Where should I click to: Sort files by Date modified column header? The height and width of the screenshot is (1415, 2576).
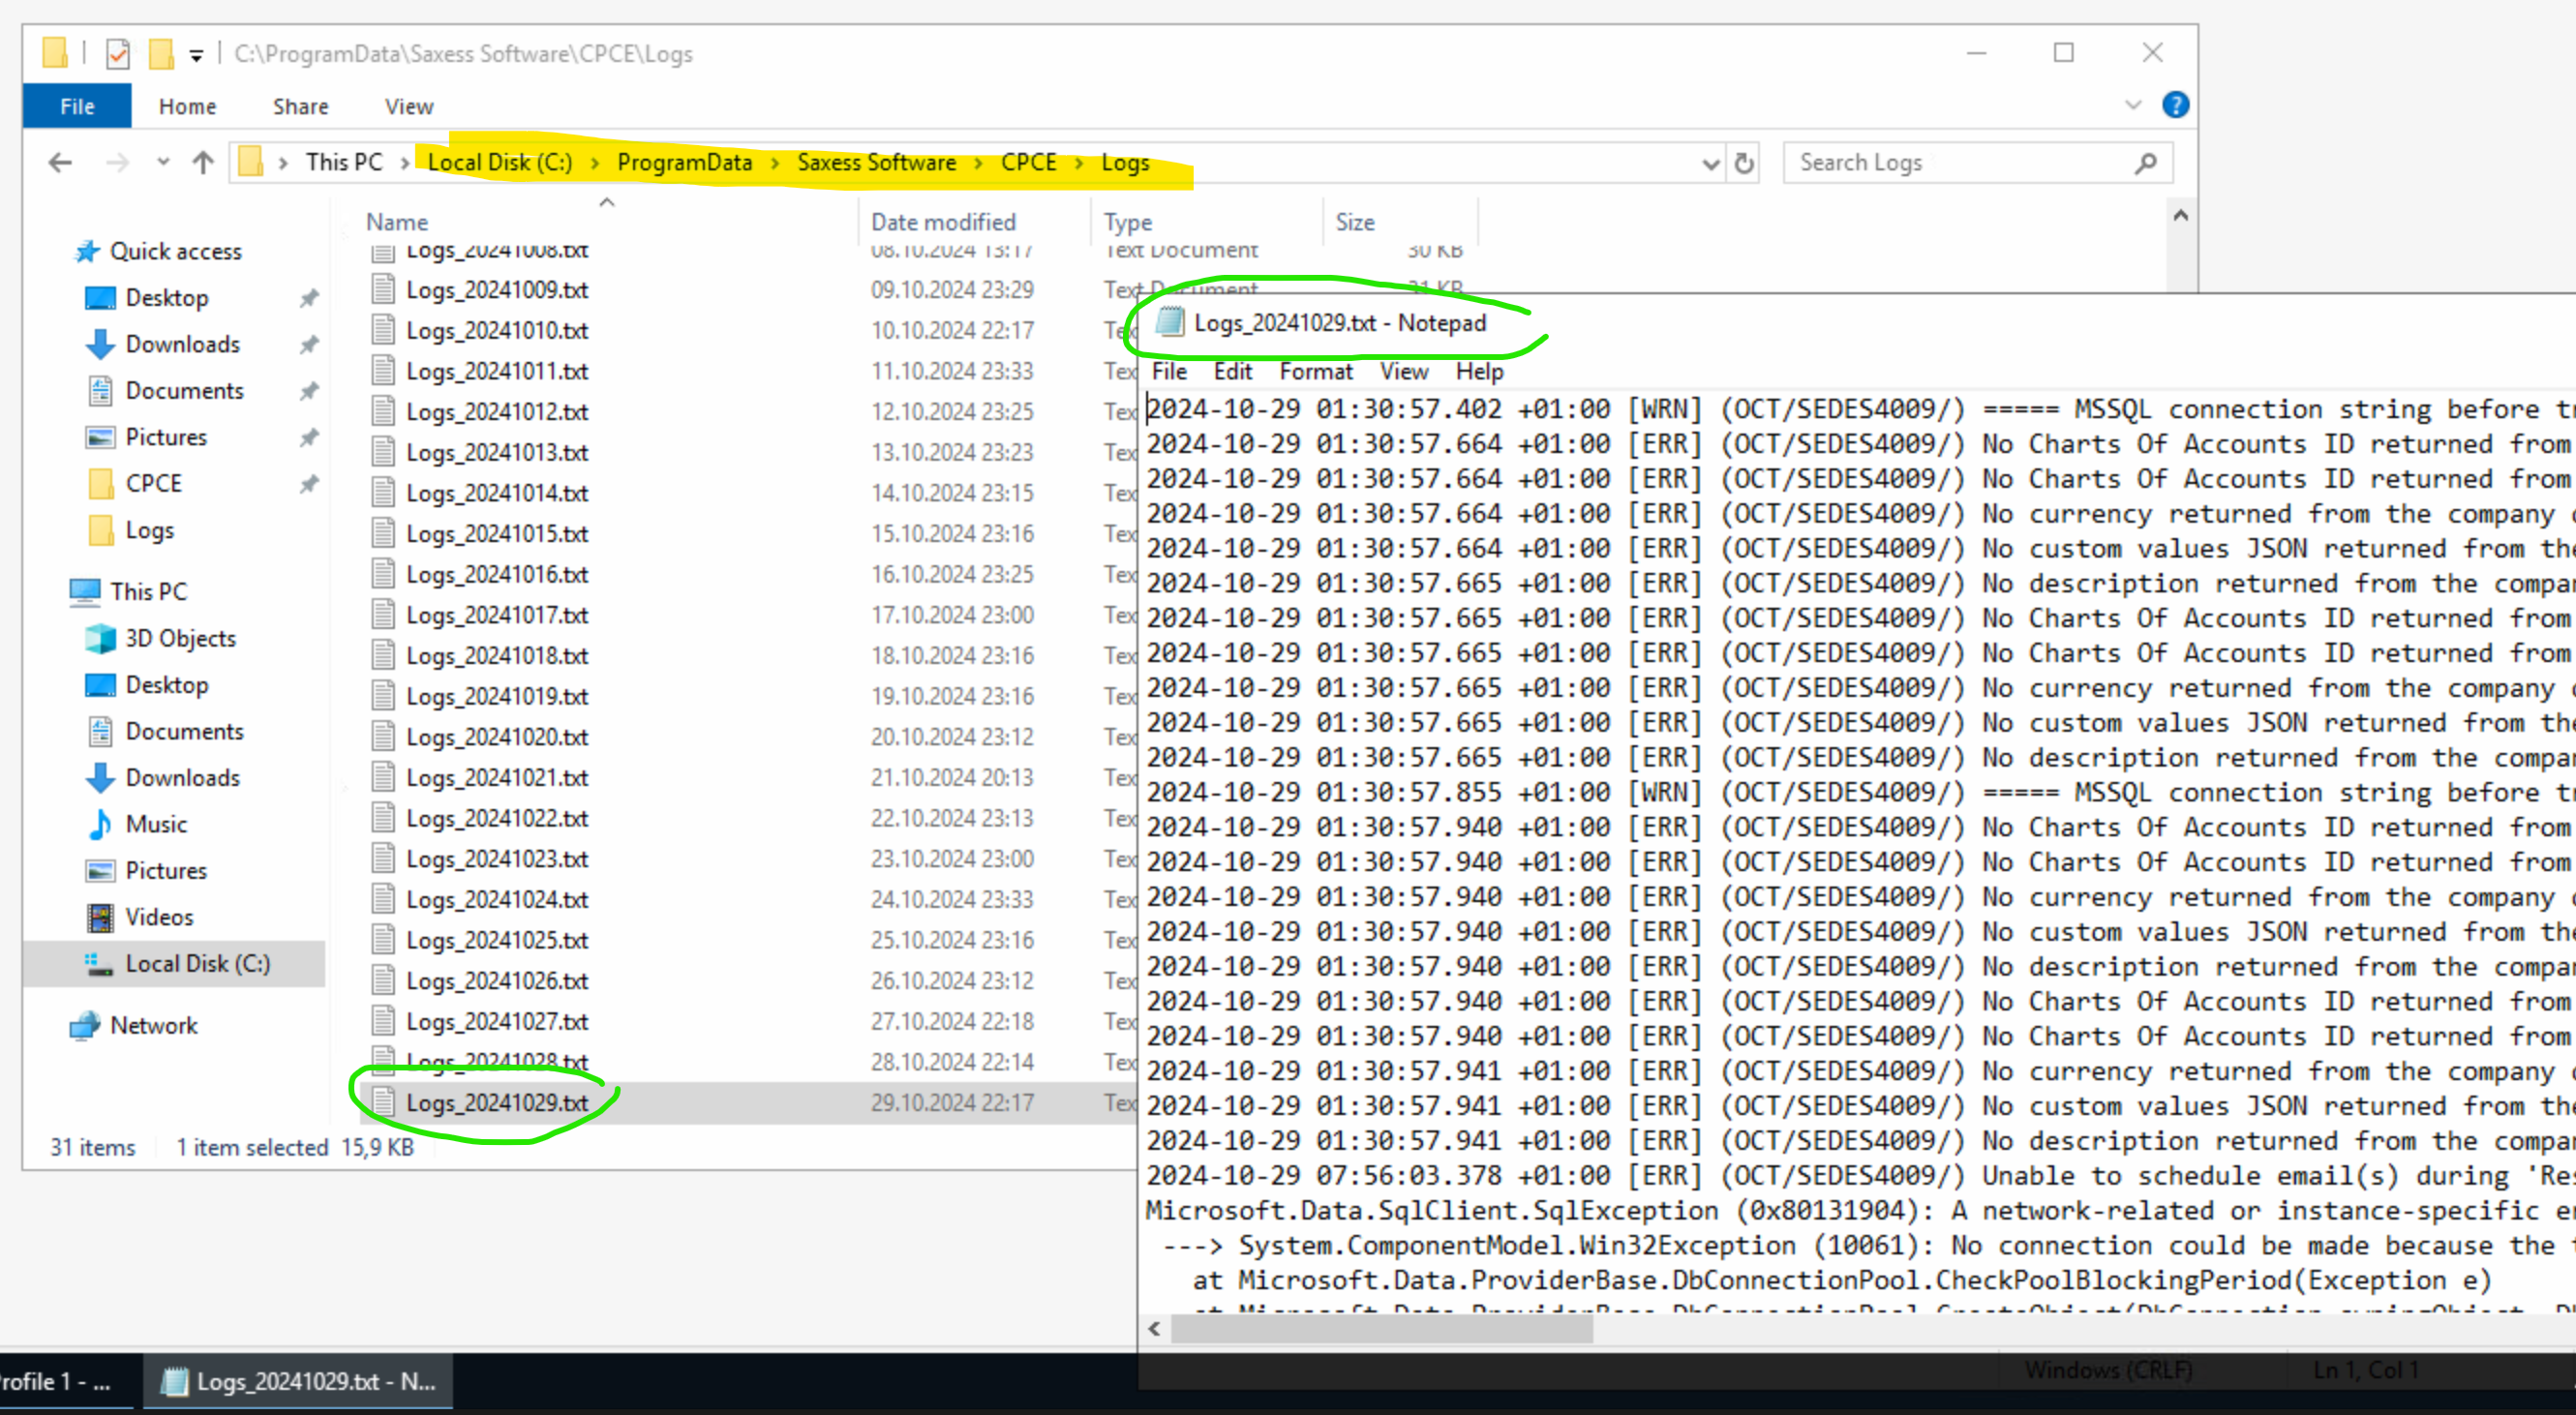(942, 222)
